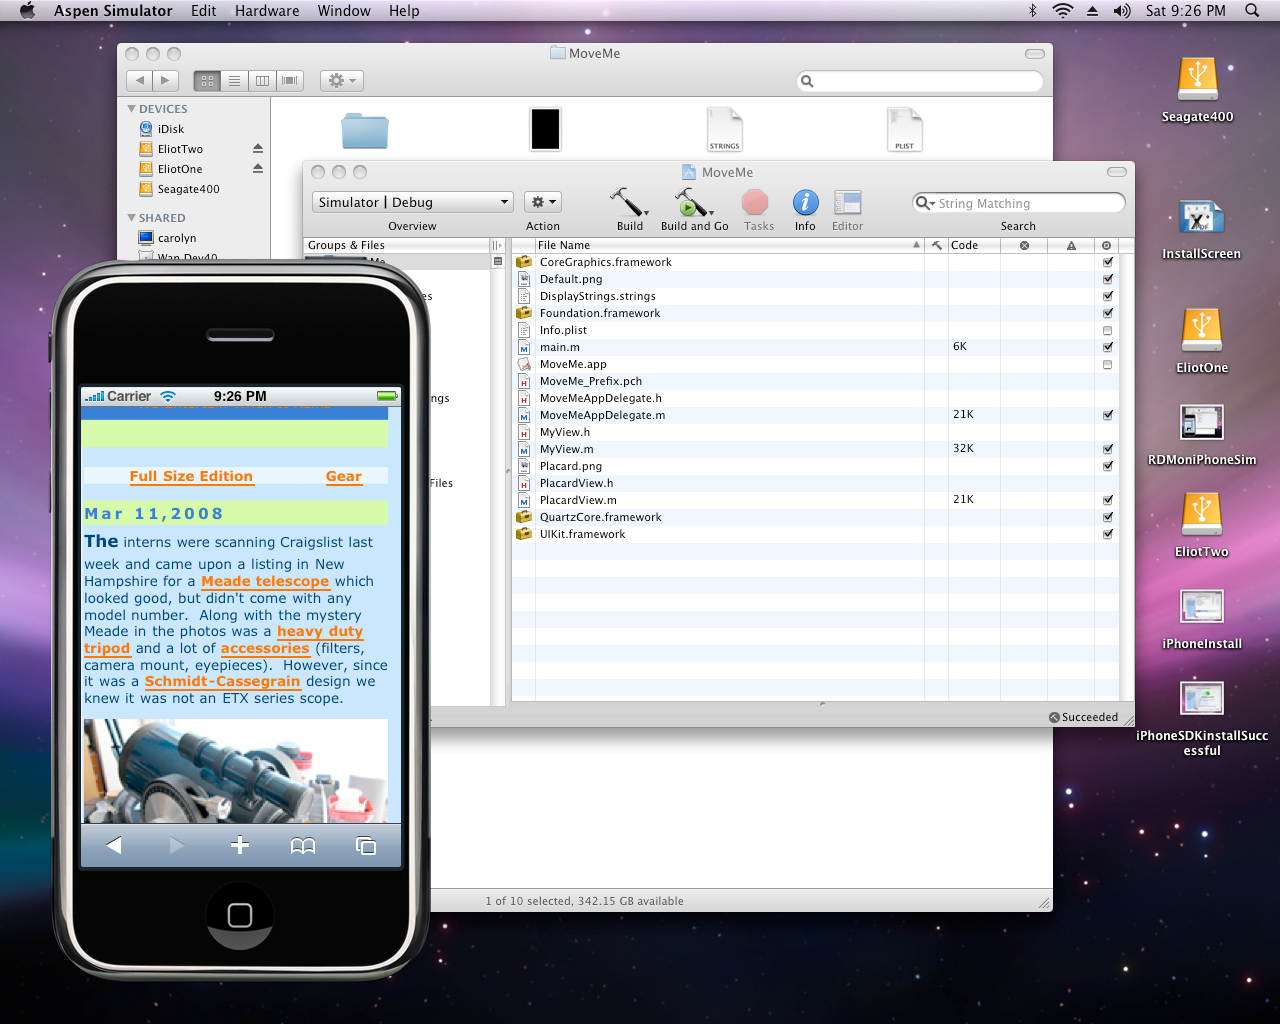The image size is (1280, 1024).
Task: Tap the plus add bookmark icon in Safari
Action: (240, 846)
